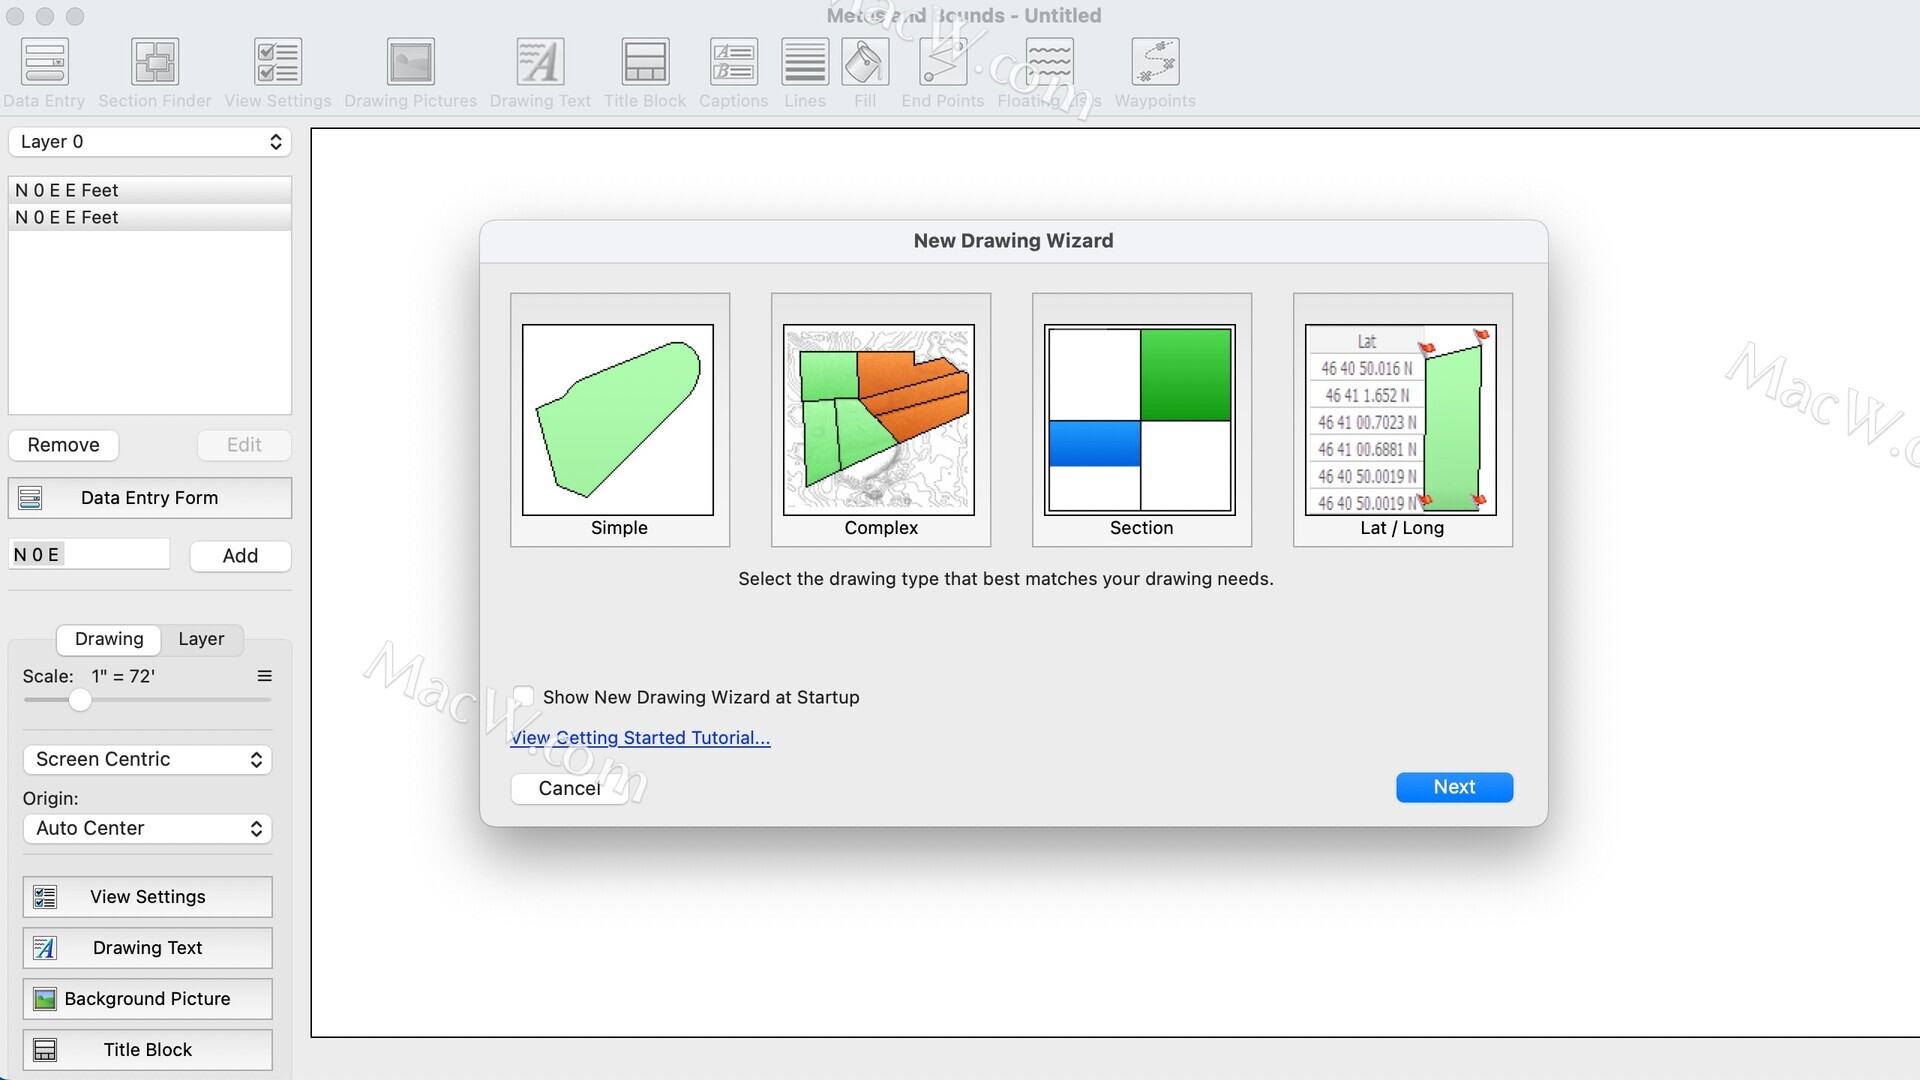Click the Add button
The width and height of the screenshot is (1920, 1080).
coord(240,556)
